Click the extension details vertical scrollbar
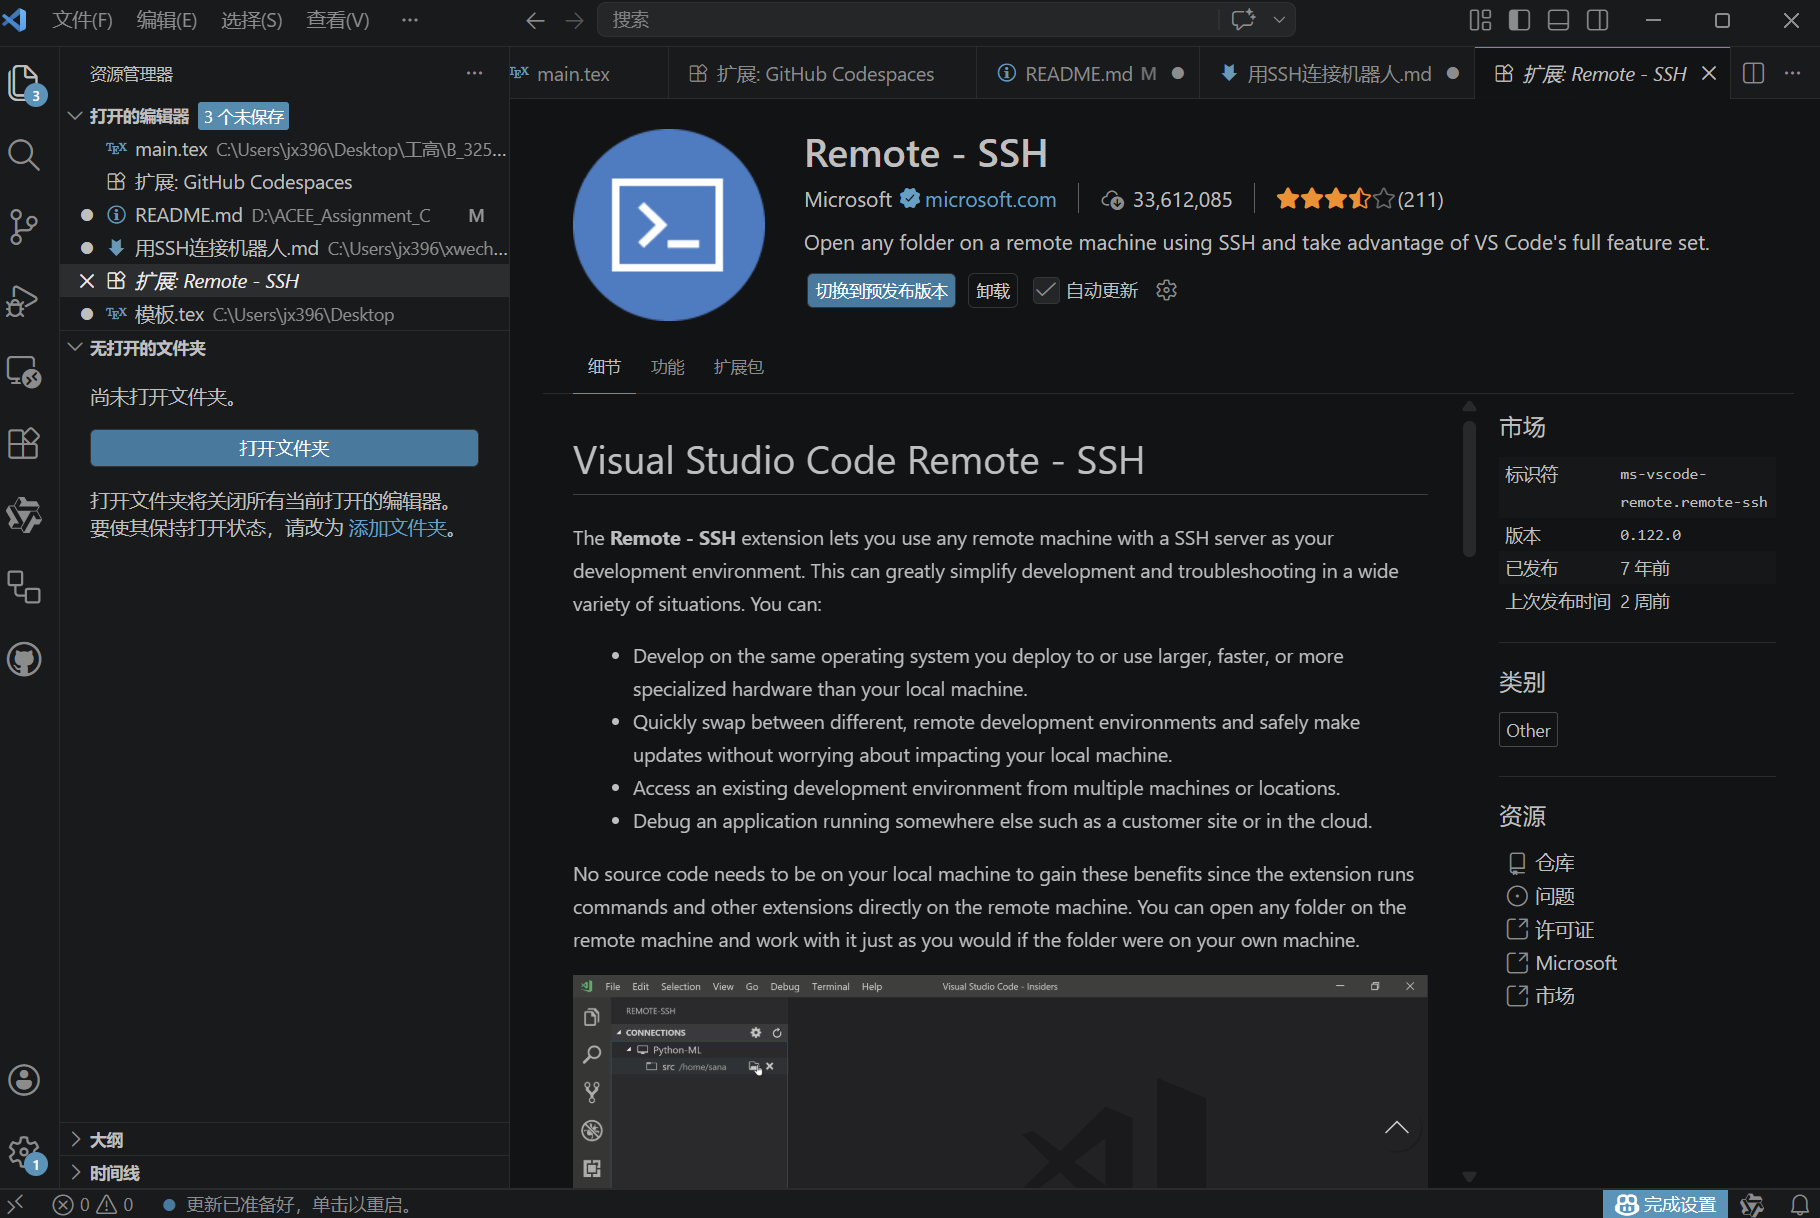Image resolution: width=1820 pixels, height=1218 pixels. point(1469,488)
